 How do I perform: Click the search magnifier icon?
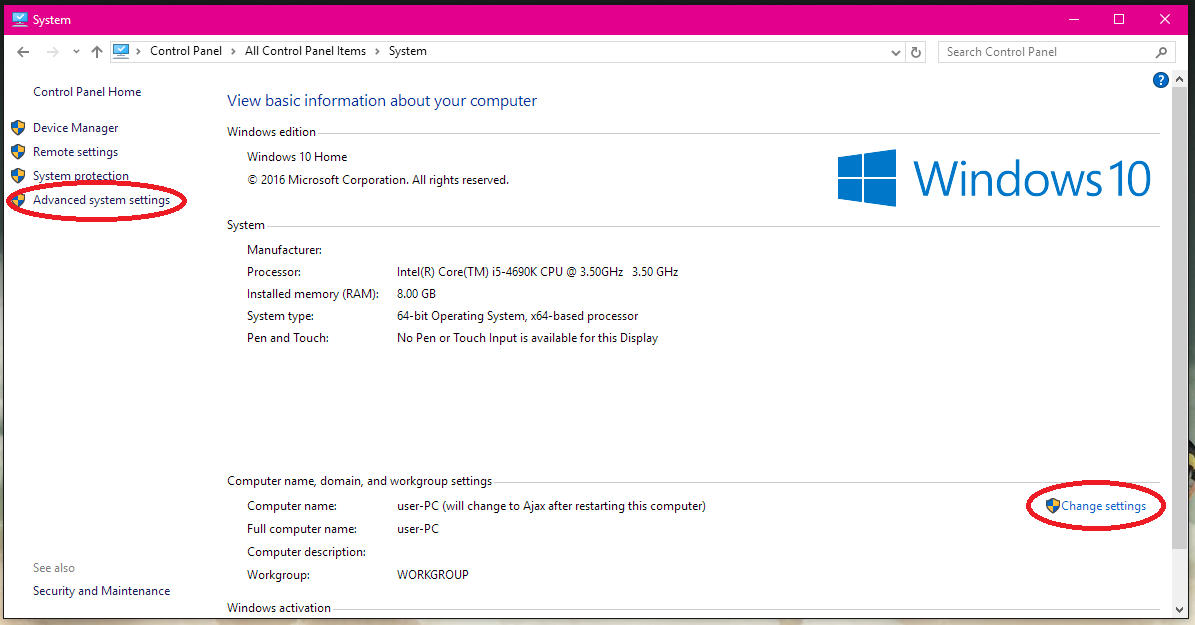[1161, 52]
